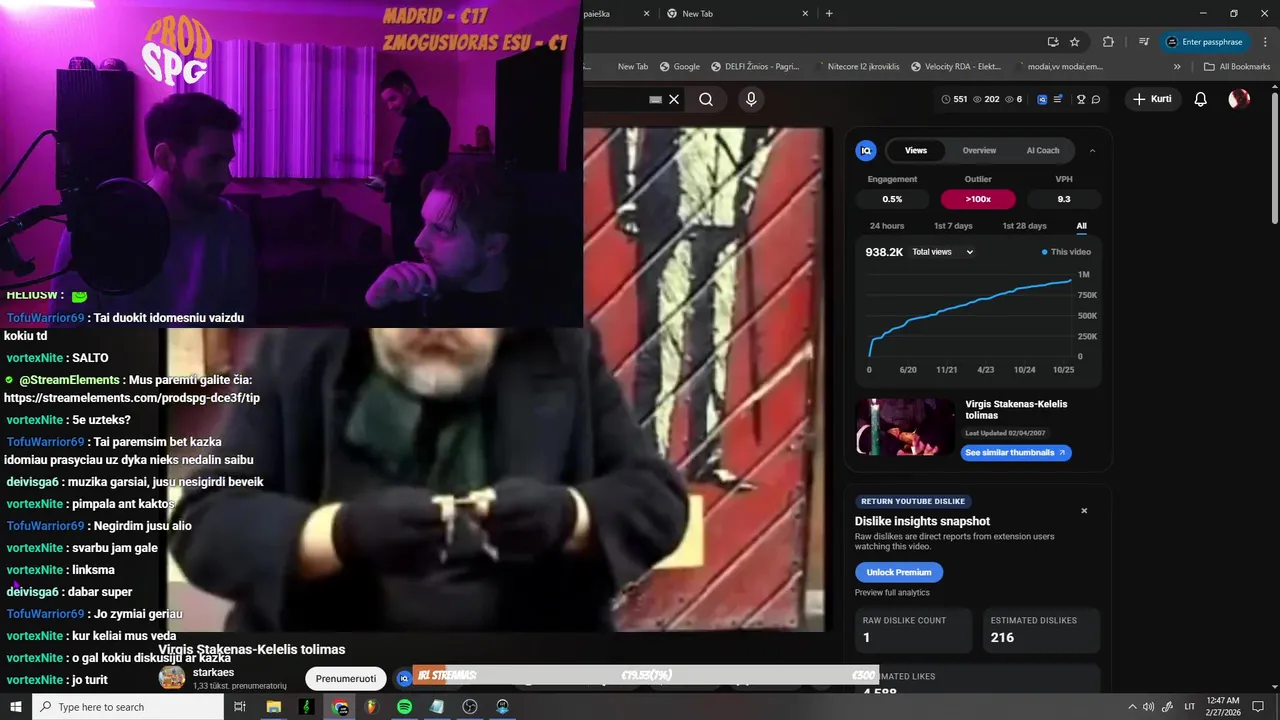Click the clock stat showing 551

click(955, 99)
